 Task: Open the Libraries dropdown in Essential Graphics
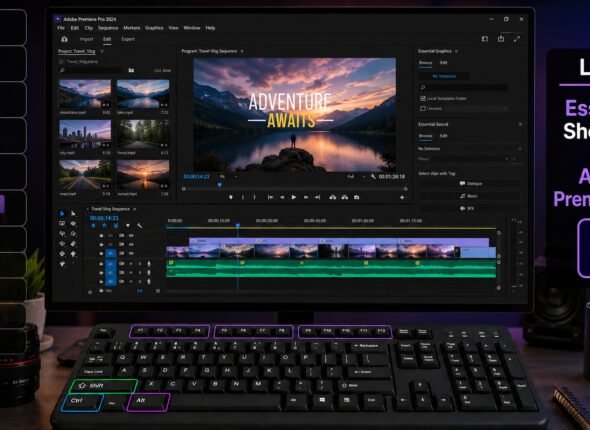click(x=476, y=108)
